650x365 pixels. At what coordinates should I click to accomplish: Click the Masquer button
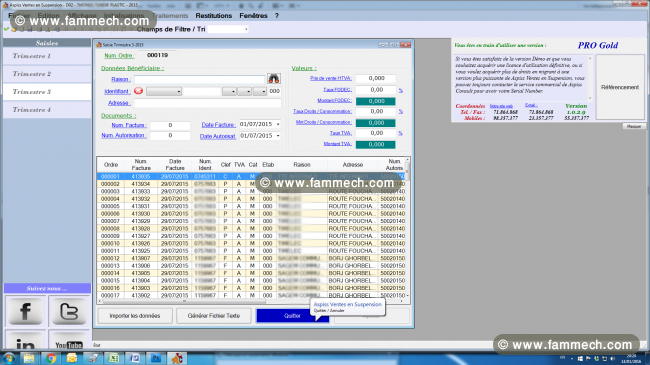click(x=634, y=126)
